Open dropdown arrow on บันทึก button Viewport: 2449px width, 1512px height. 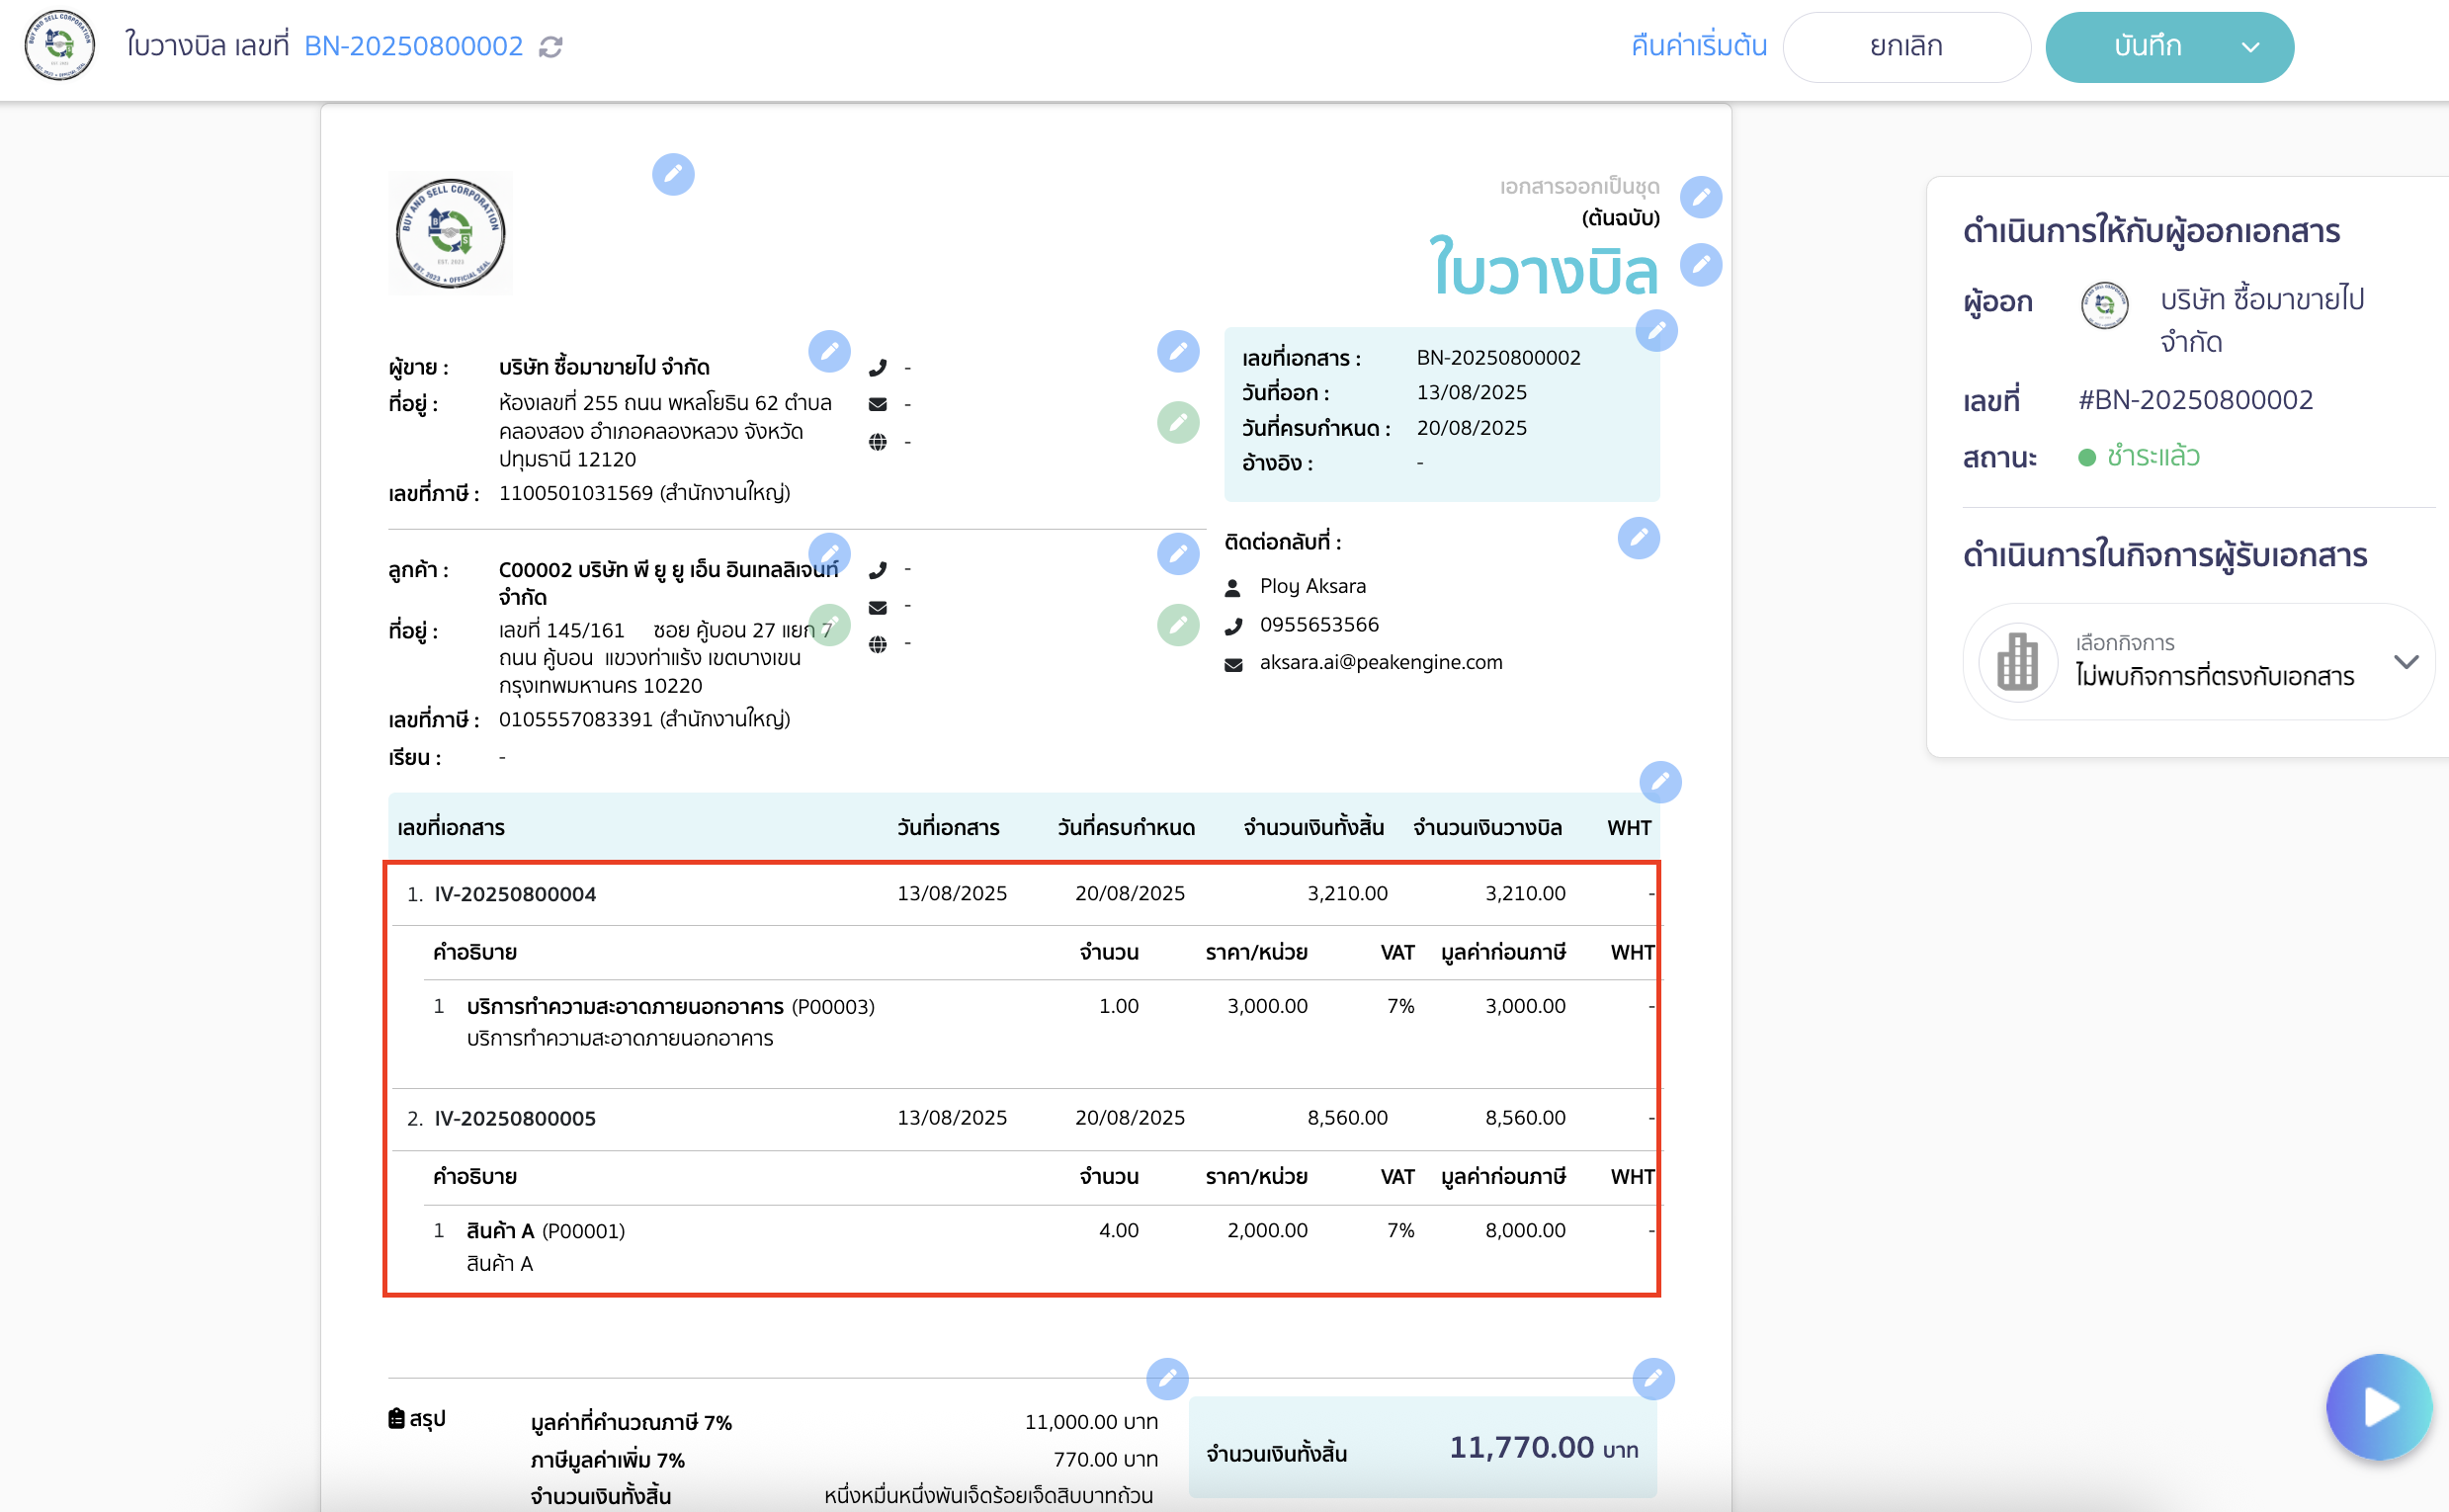point(2250,47)
